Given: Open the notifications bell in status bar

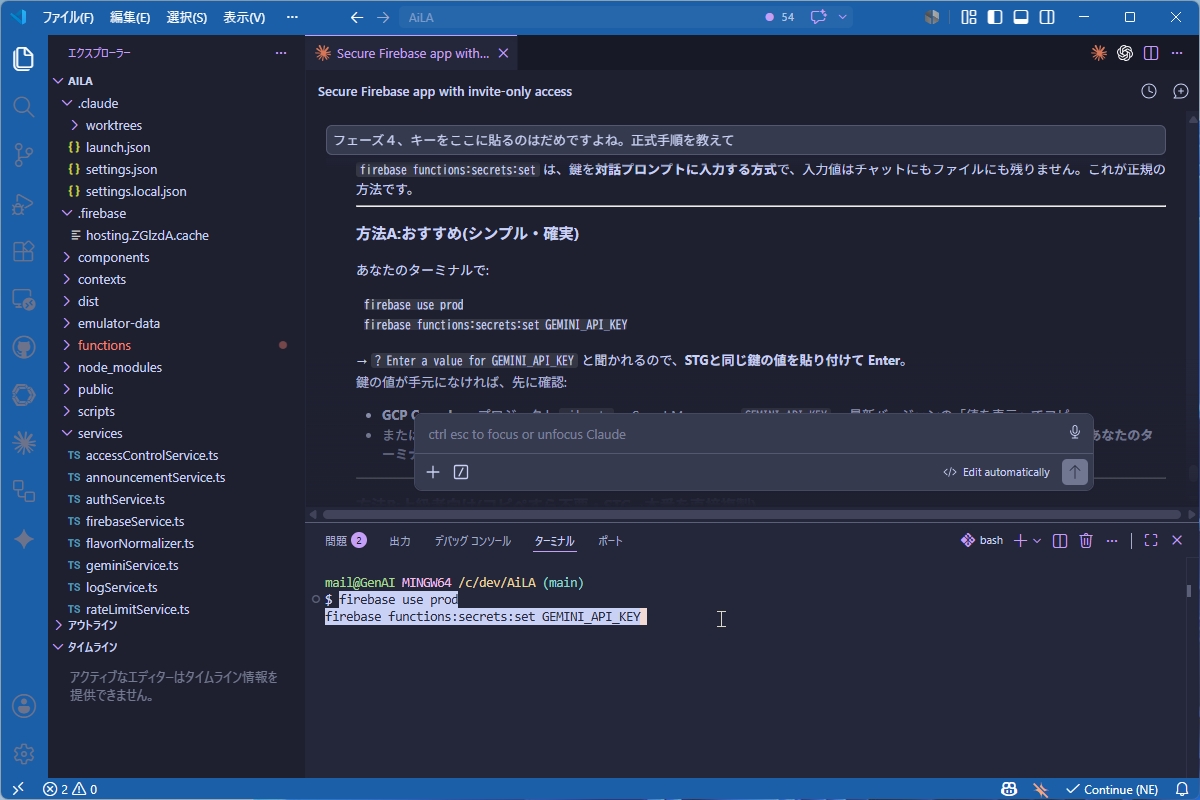Looking at the screenshot, I should [x=1183, y=789].
